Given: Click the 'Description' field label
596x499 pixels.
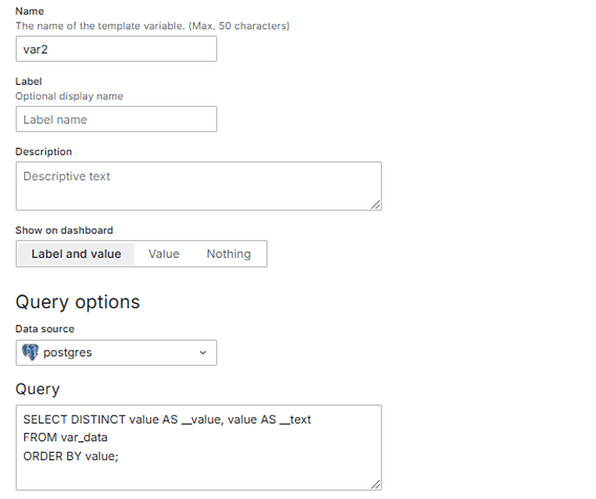Looking at the screenshot, I should coord(44,152).
